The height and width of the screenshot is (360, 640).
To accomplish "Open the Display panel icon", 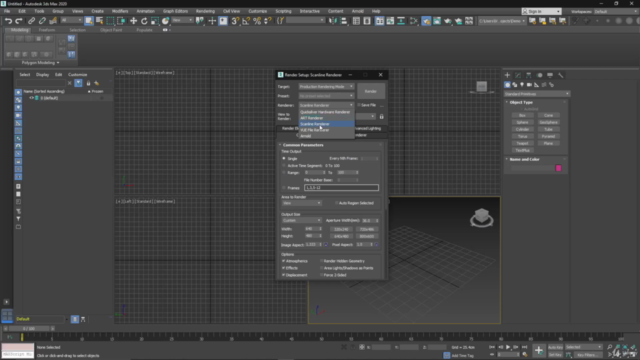I will (550, 75).
